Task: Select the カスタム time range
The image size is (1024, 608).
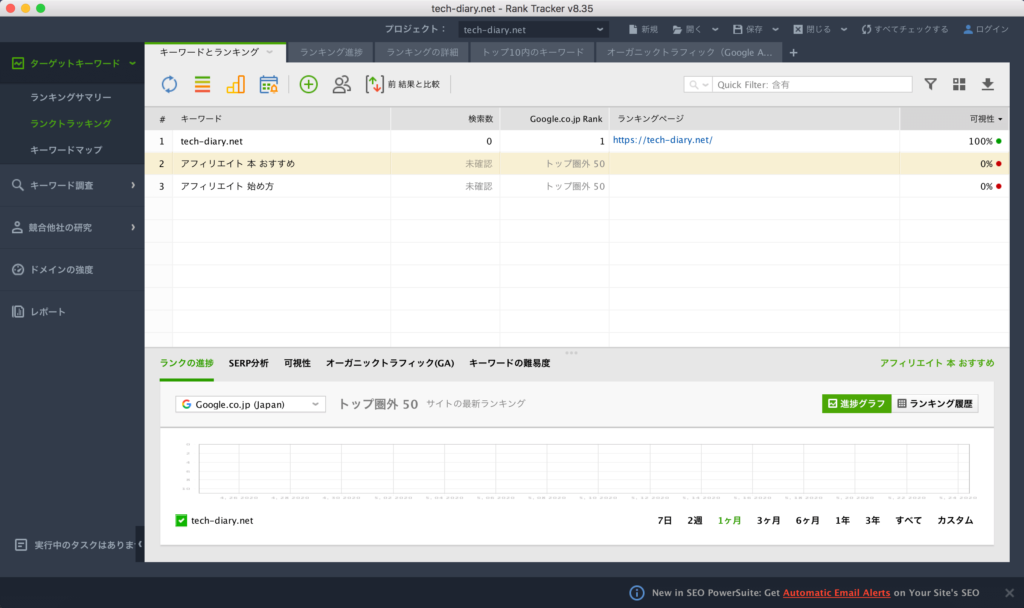Action: tap(955, 520)
